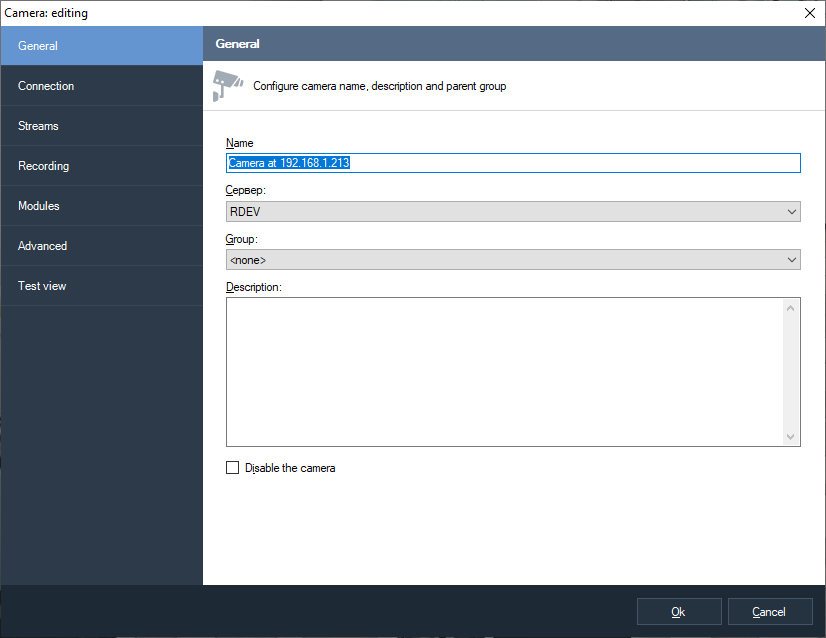
Task: Open the Advanced settings section
Action: pyautogui.click(x=101, y=246)
